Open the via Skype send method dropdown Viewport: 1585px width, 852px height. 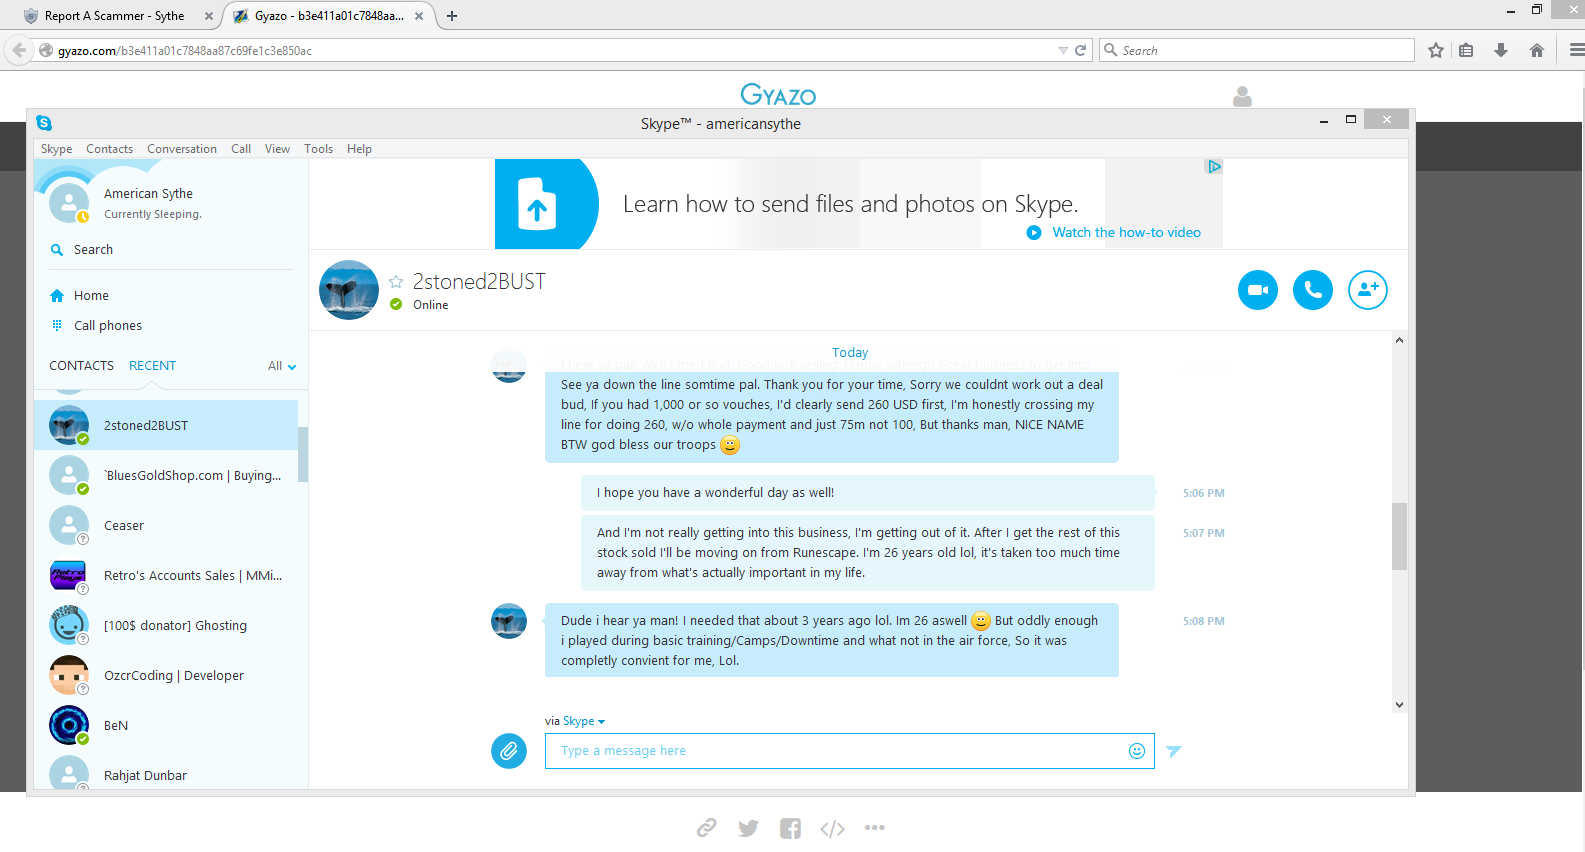584,721
